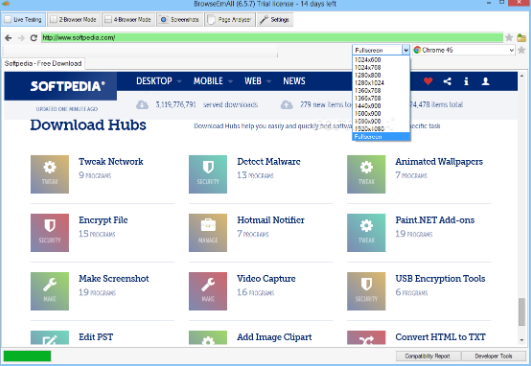Screen dimensions: 531x366
Task: Choose 1024x768 from the resolution list
Action: [x=381, y=67]
